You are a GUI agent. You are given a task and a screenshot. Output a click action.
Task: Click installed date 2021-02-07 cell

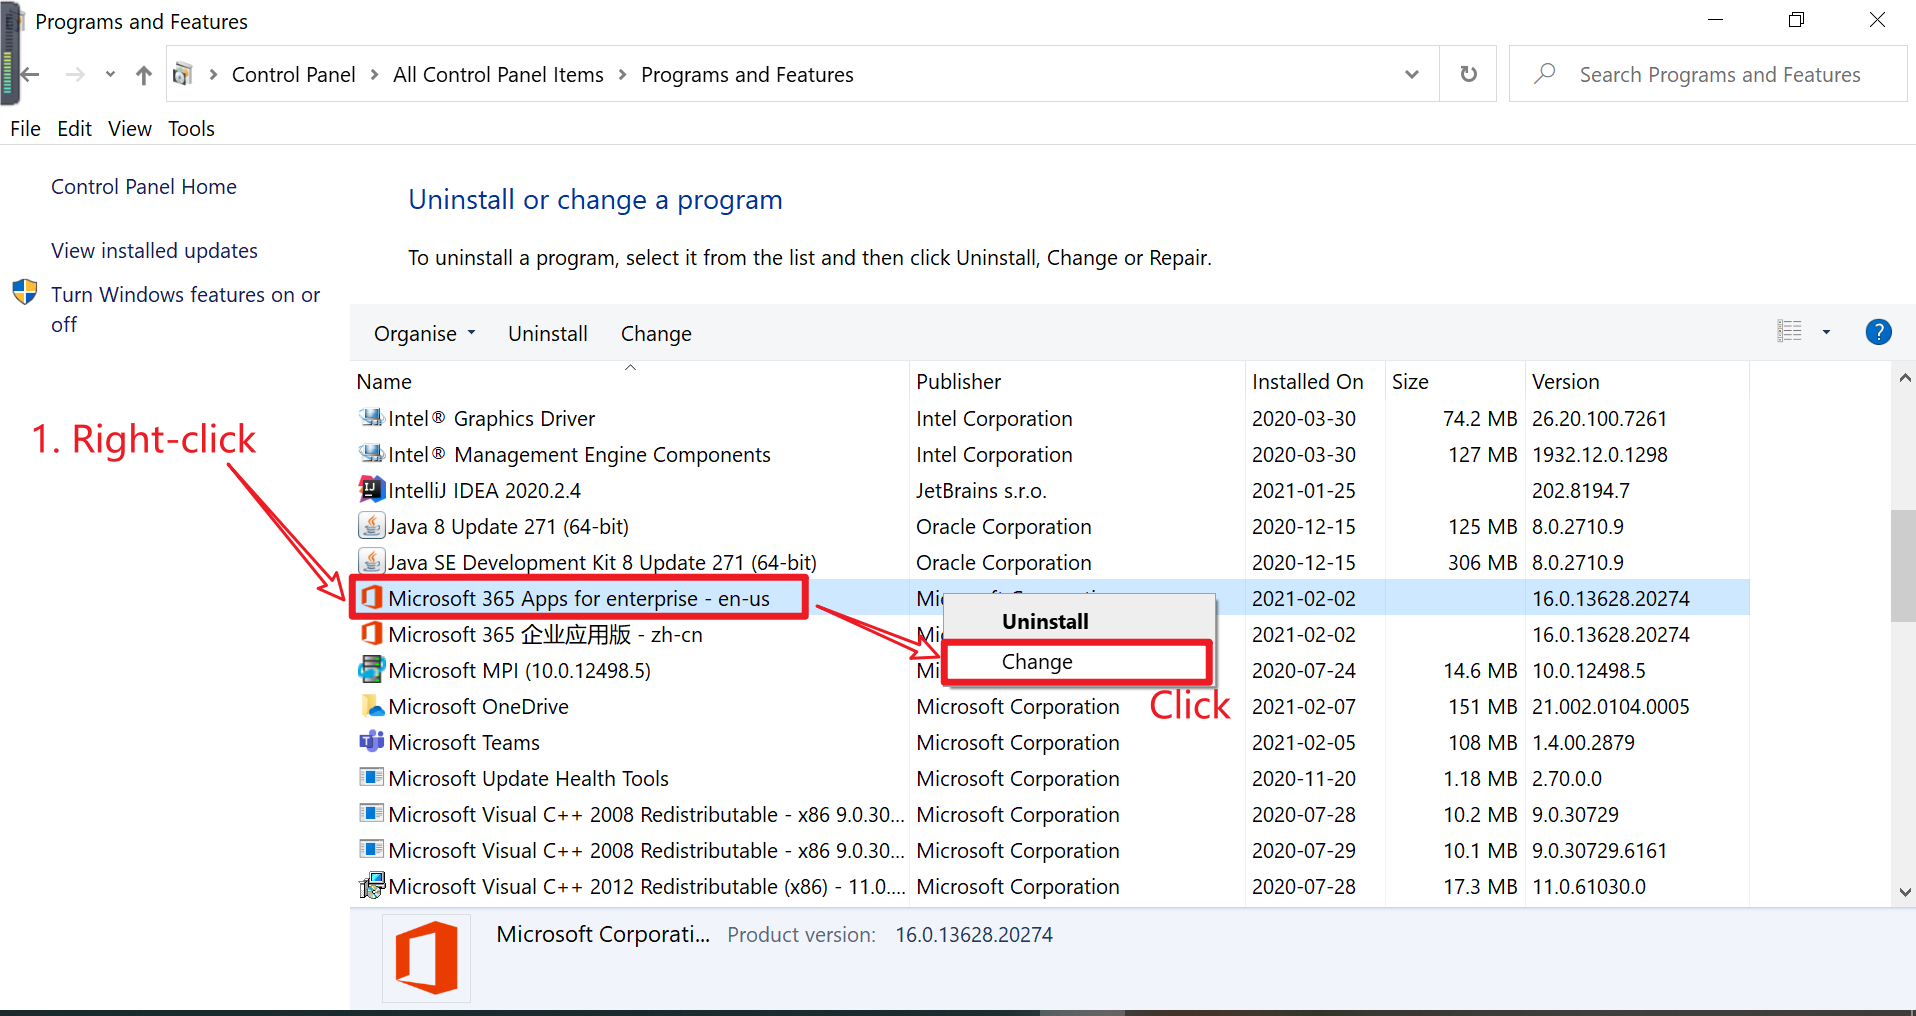click(x=1303, y=707)
